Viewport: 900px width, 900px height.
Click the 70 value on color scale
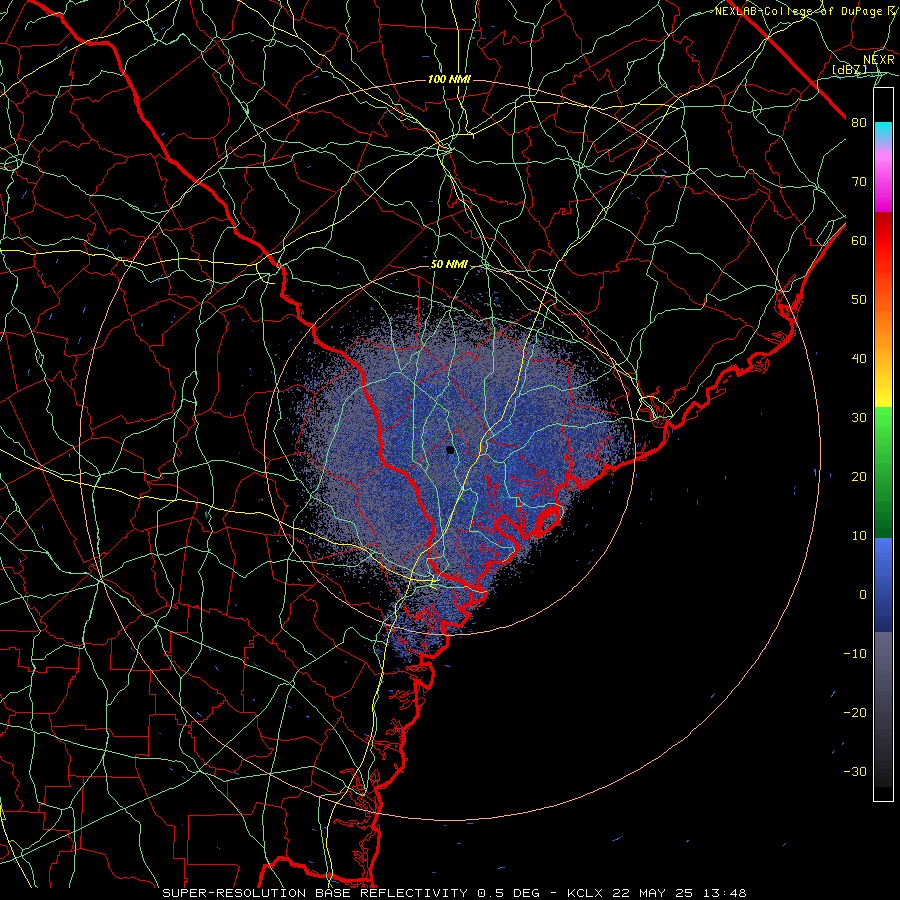pos(859,182)
